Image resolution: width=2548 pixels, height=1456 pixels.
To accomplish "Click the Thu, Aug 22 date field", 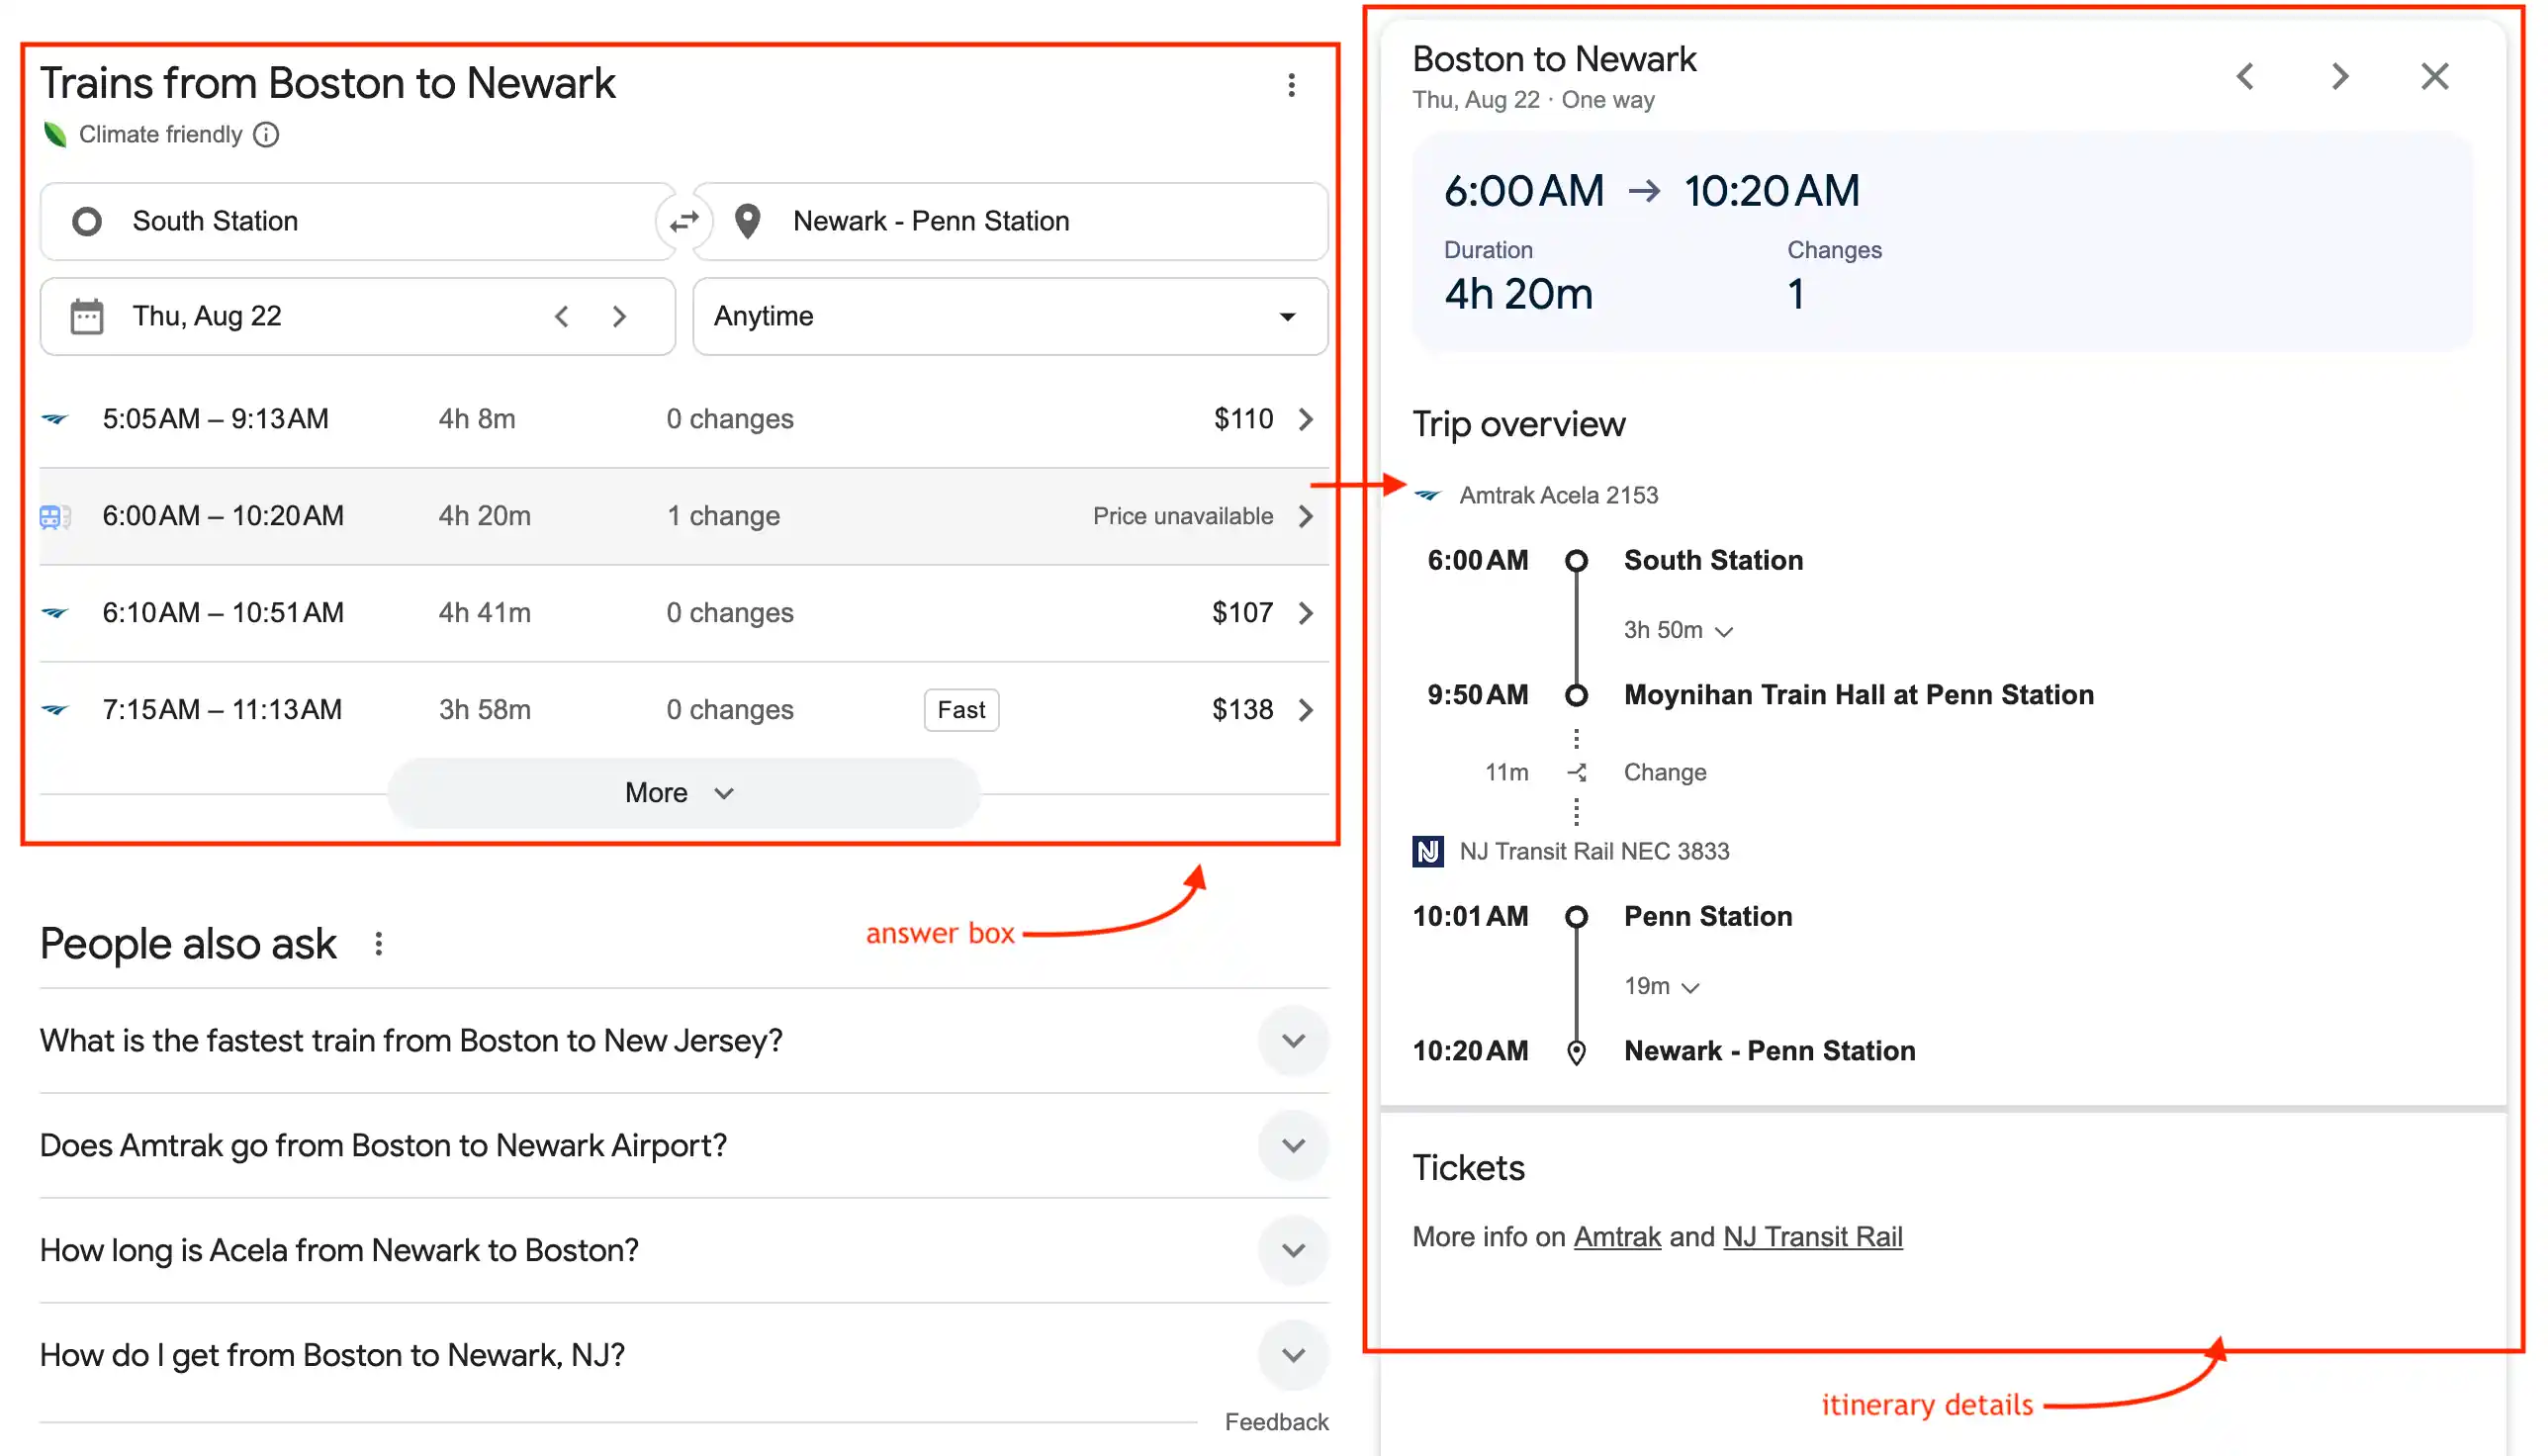I will pos(358,316).
